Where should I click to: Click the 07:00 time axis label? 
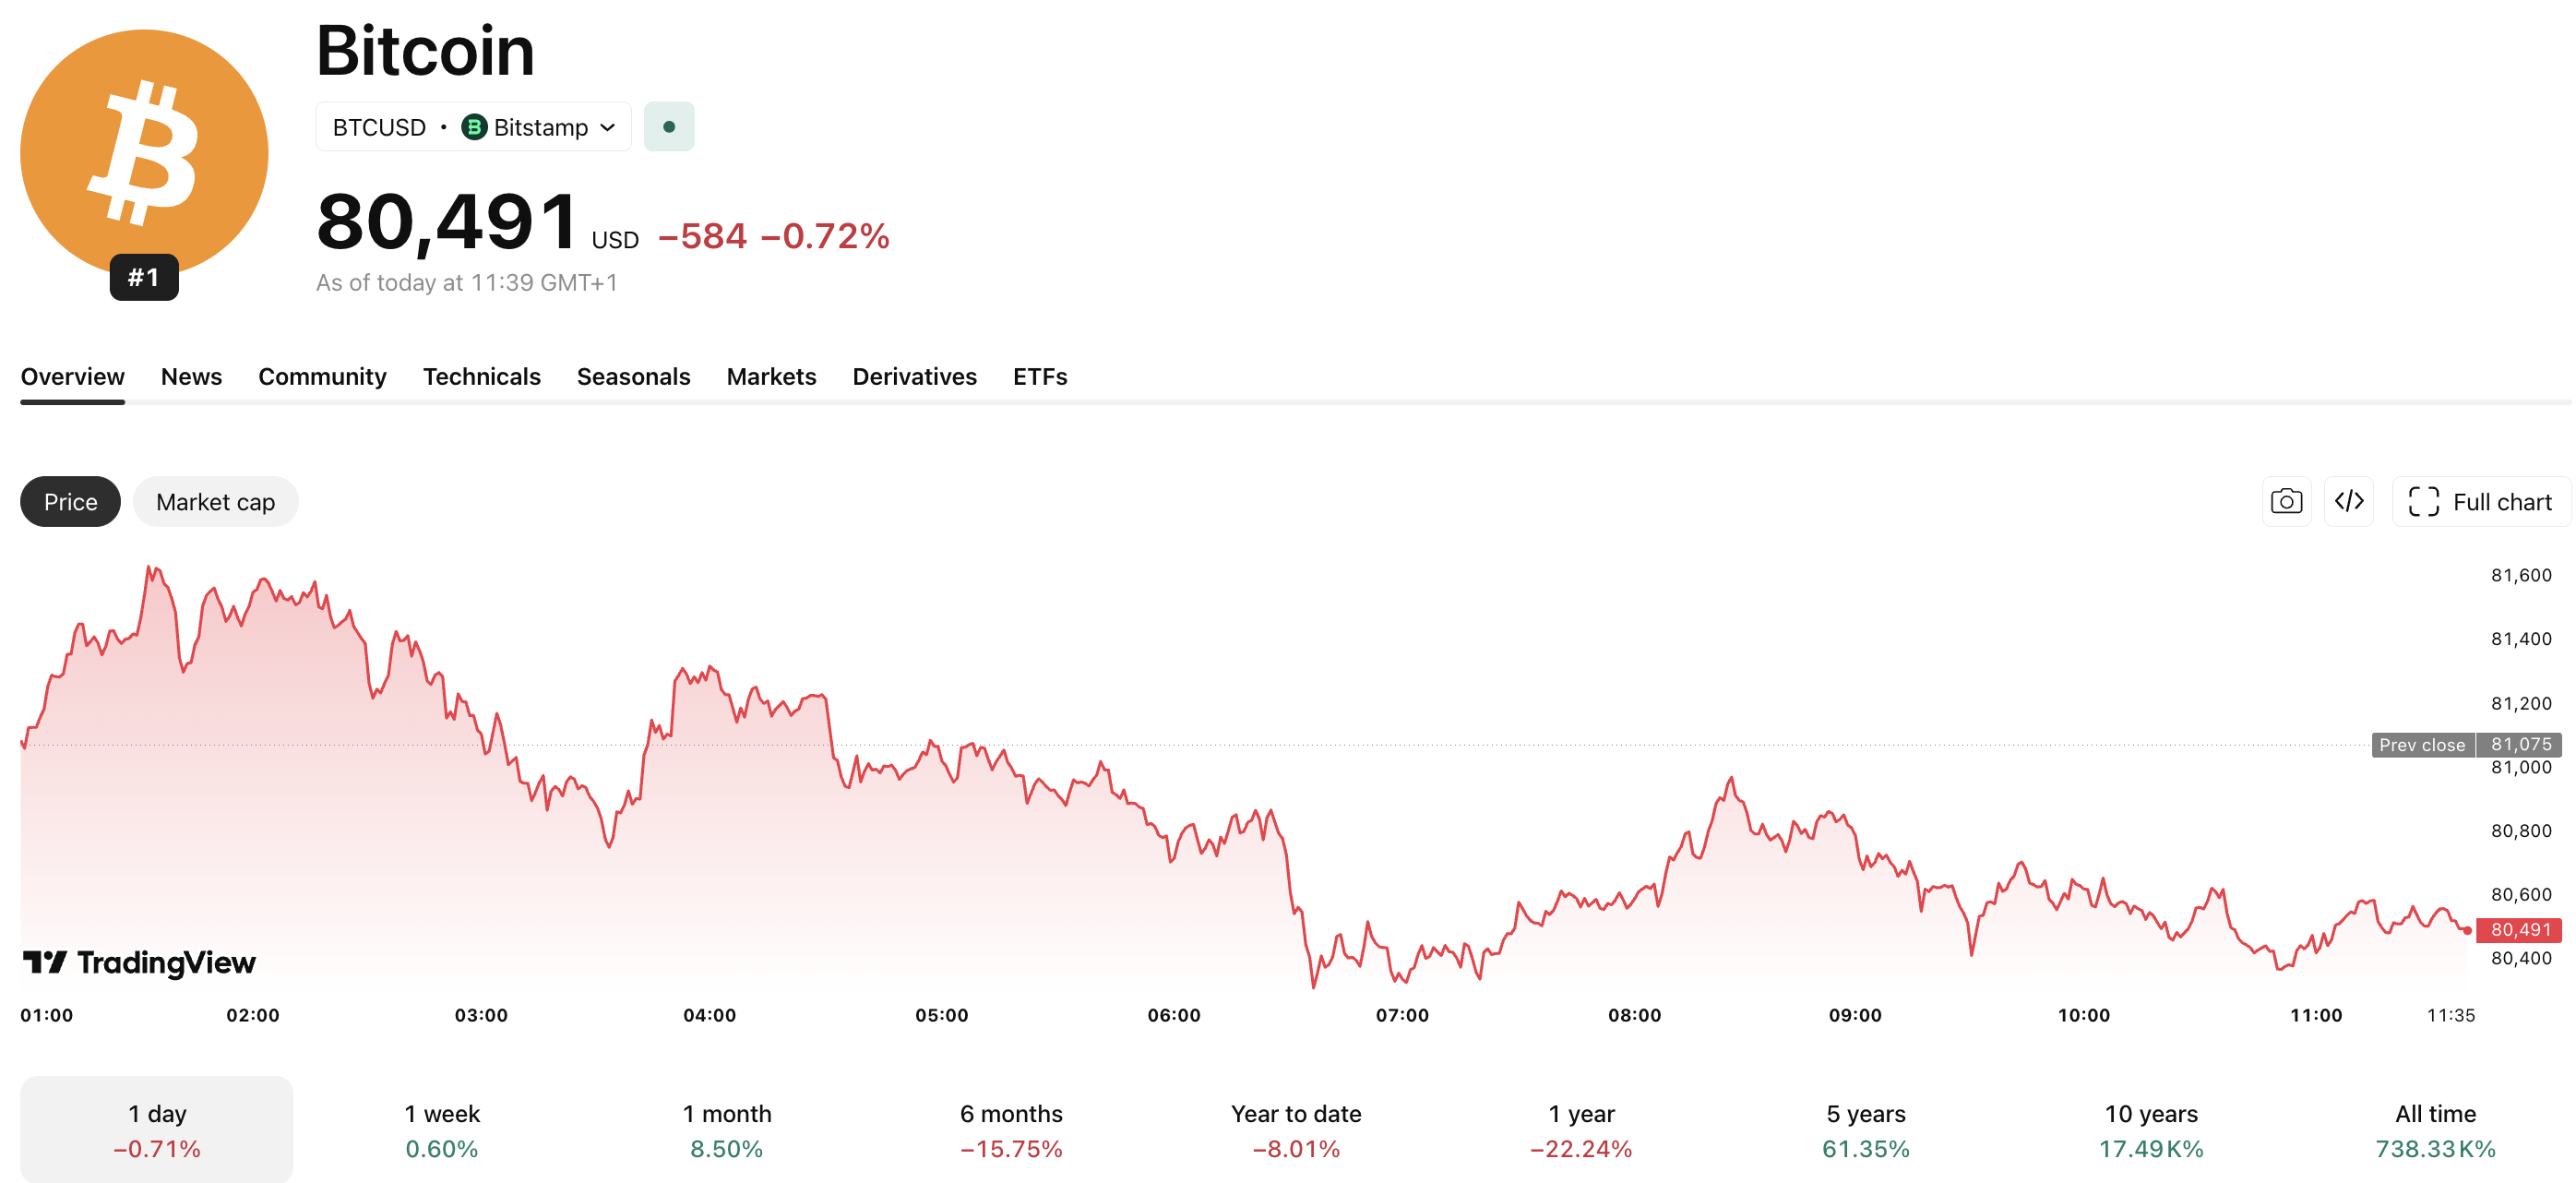click(x=1402, y=1015)
